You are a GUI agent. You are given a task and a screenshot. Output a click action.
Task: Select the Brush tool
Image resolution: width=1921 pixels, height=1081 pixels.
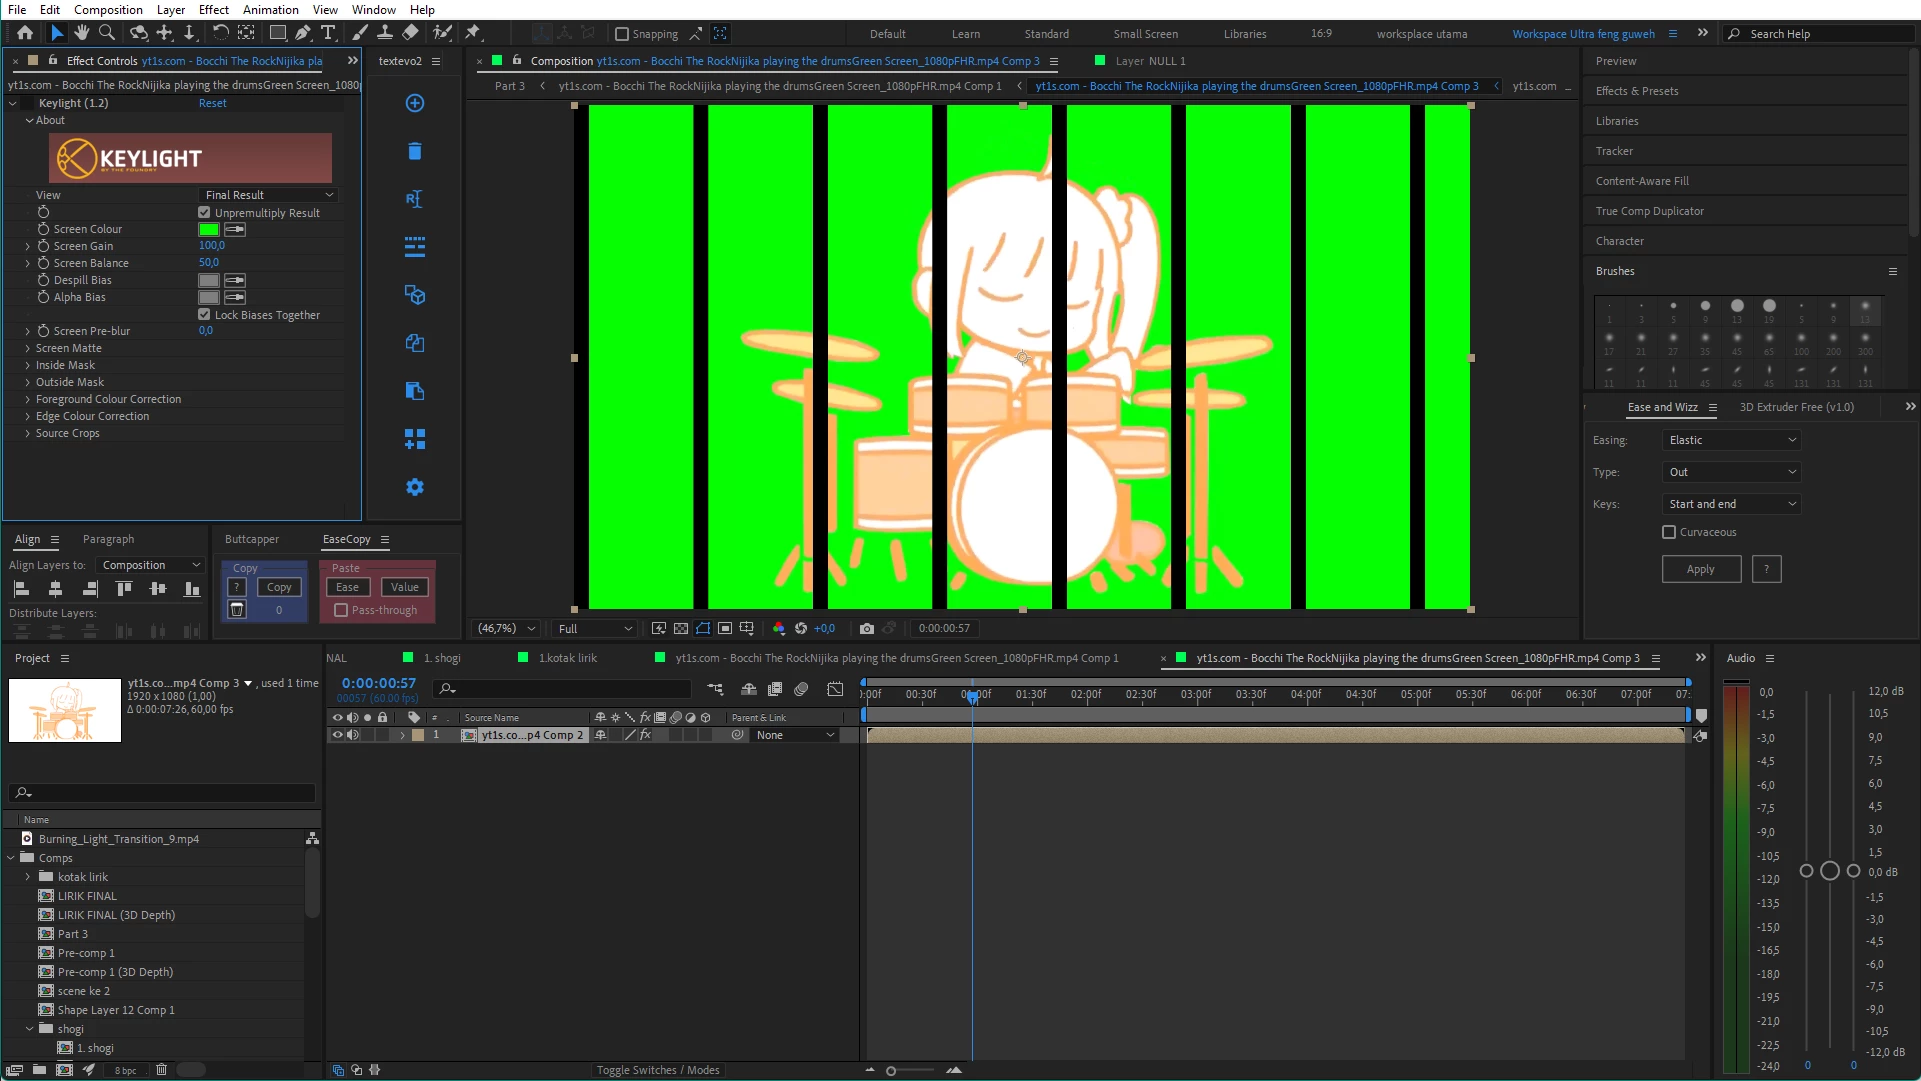coord(360,33)
